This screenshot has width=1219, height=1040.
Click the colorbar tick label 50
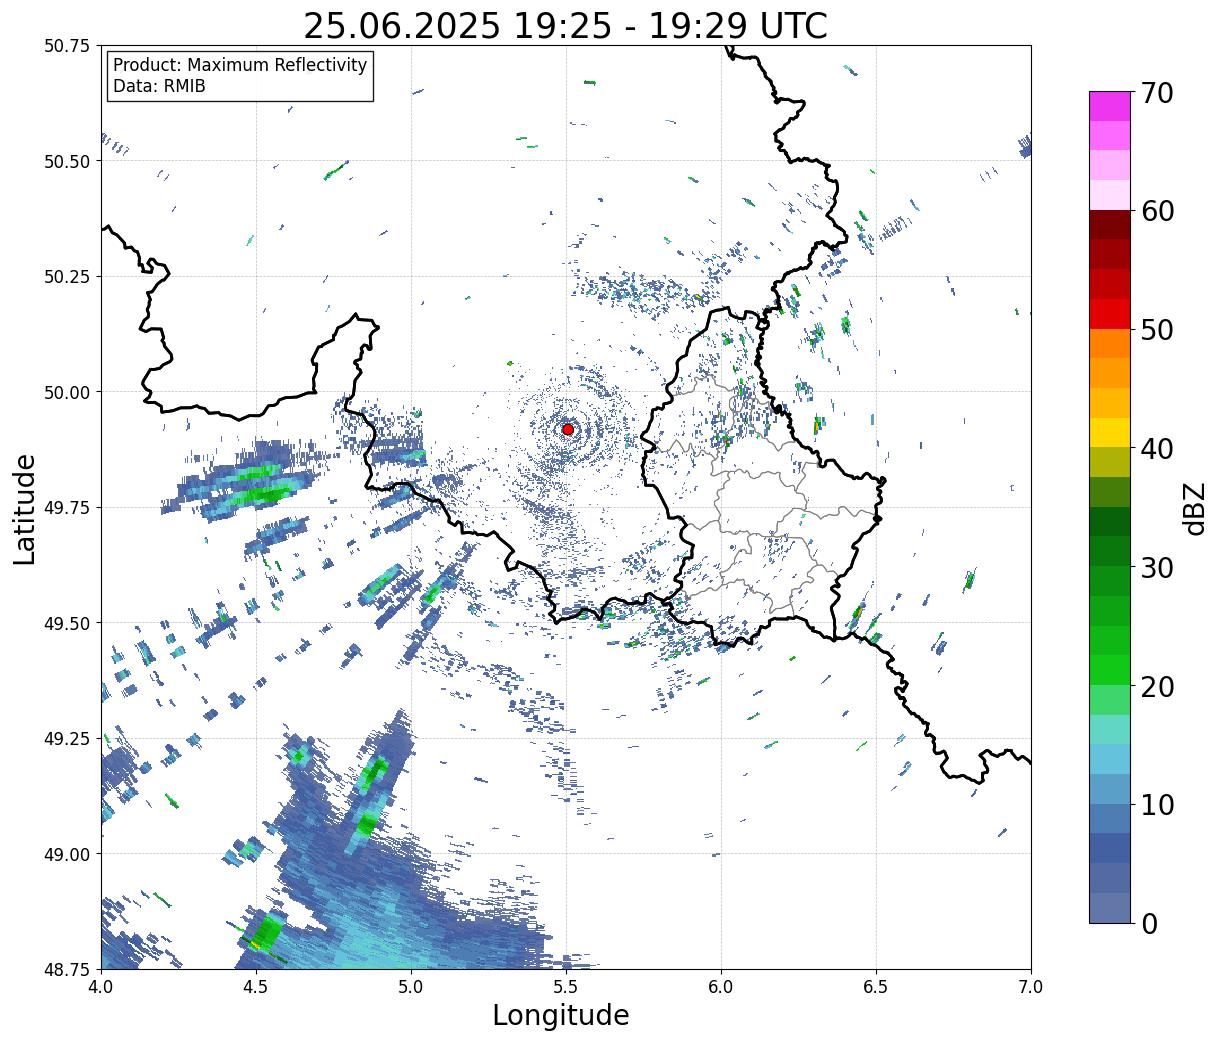1157,330
